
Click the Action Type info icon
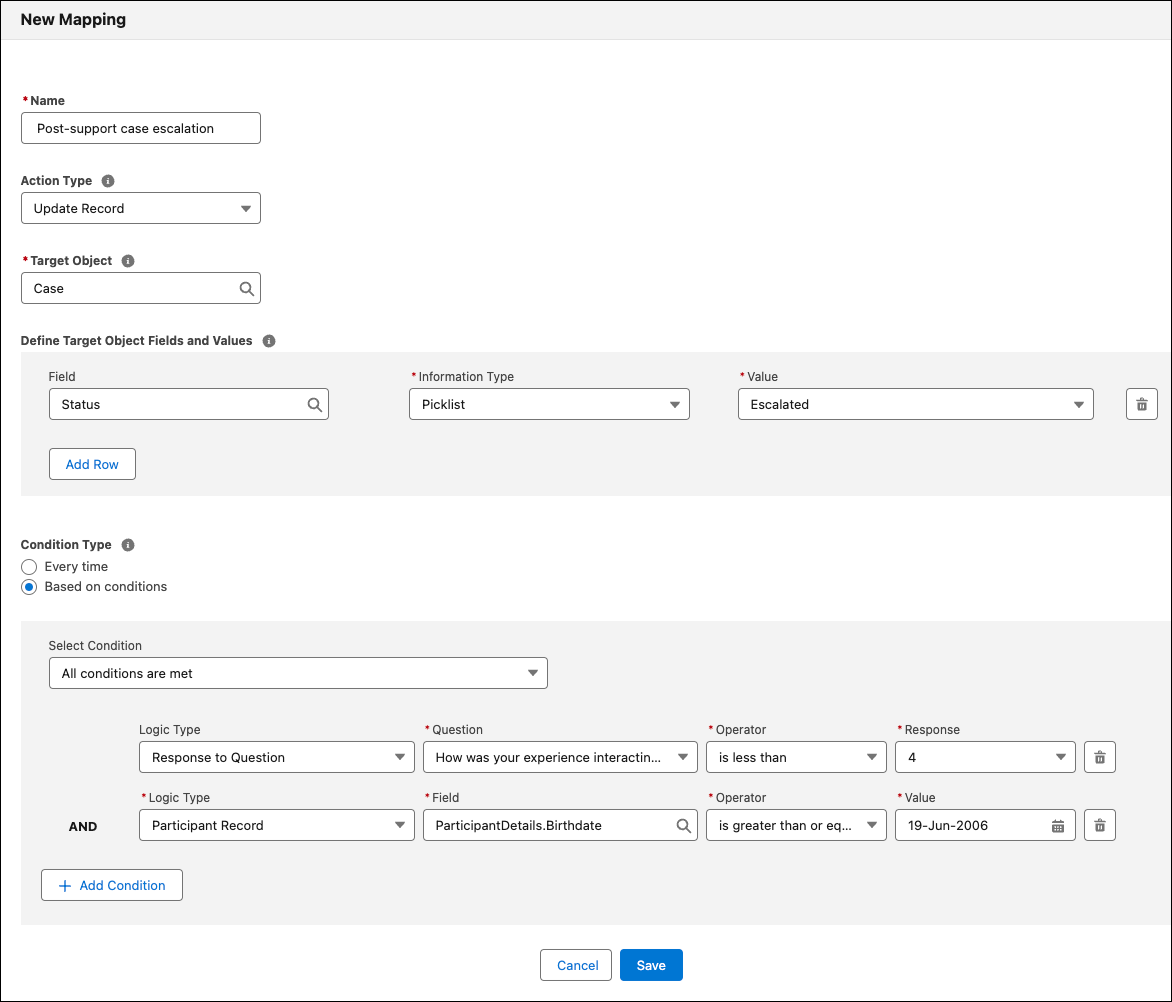[x=108, y=181]
